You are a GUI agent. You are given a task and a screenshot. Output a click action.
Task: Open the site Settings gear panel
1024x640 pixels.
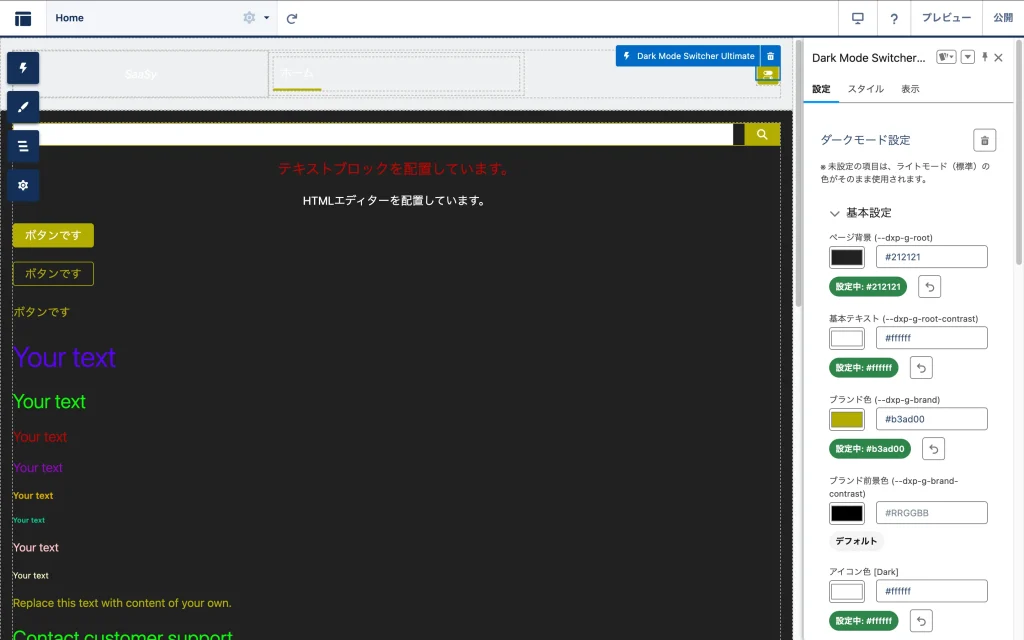point(23,185)
